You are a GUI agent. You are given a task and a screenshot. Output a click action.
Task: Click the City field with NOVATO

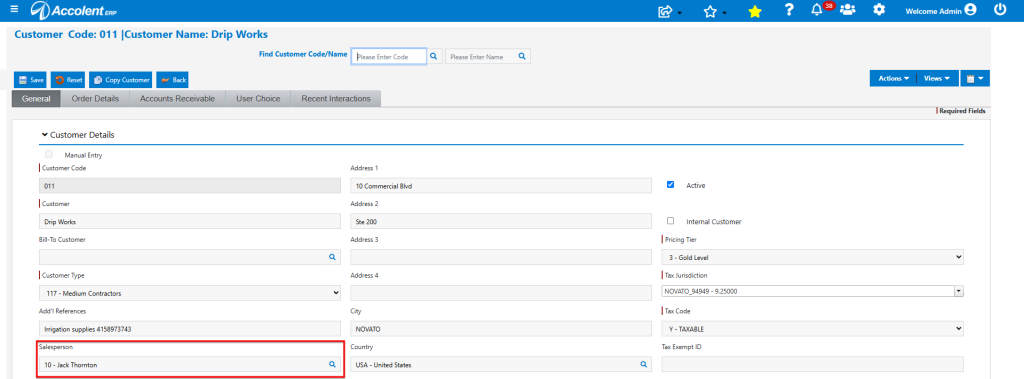click(x=501, y=329)
